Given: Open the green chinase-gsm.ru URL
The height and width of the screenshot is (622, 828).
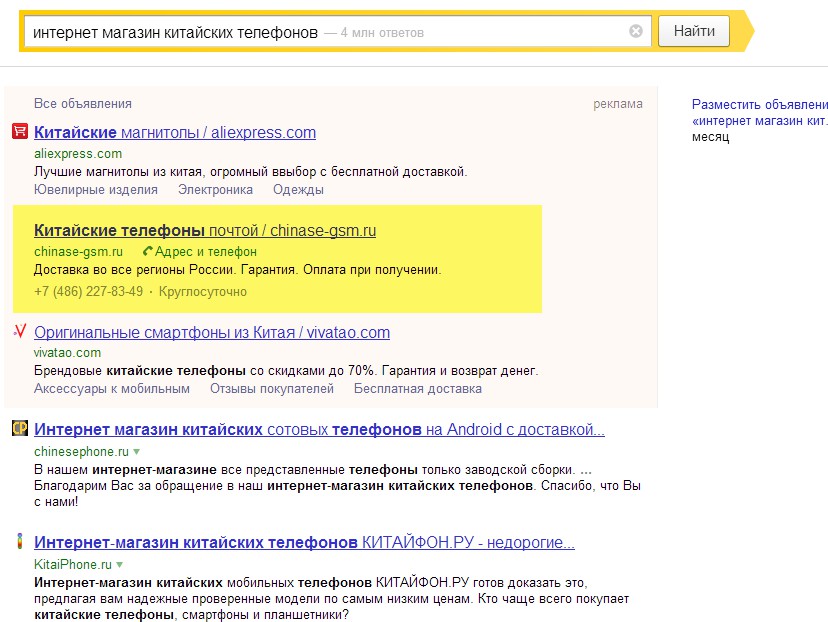Looking at the screenshot, I should (x=78, y=252).
